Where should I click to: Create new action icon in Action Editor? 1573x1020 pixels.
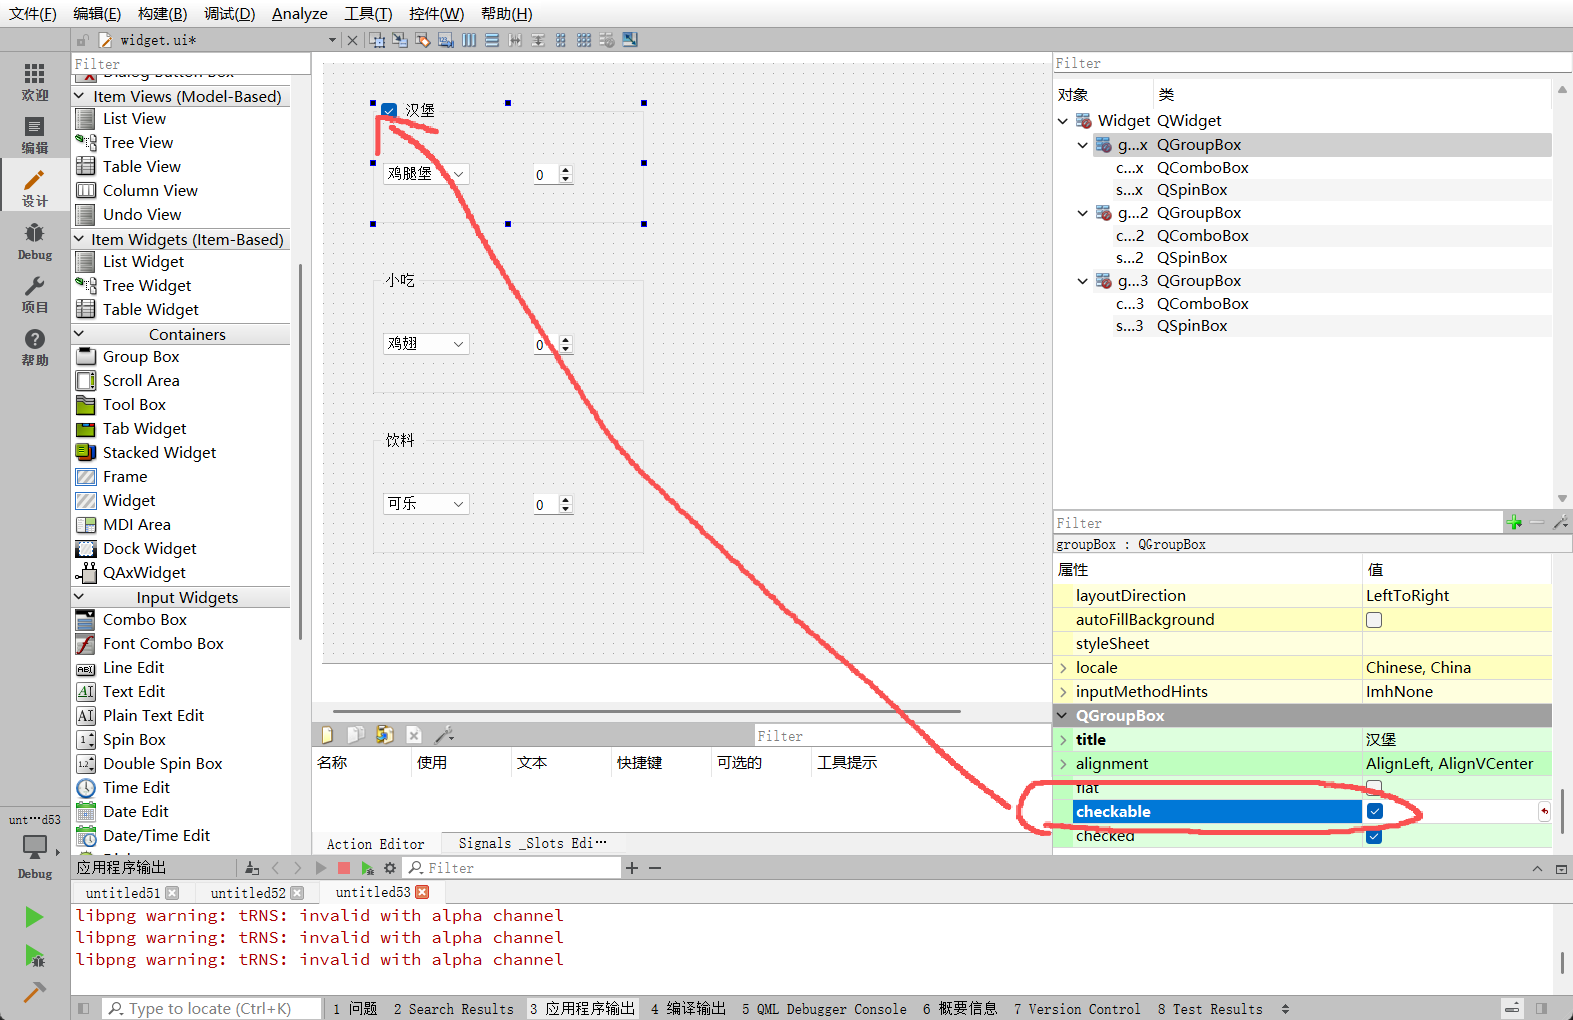[x=327, y=735]
